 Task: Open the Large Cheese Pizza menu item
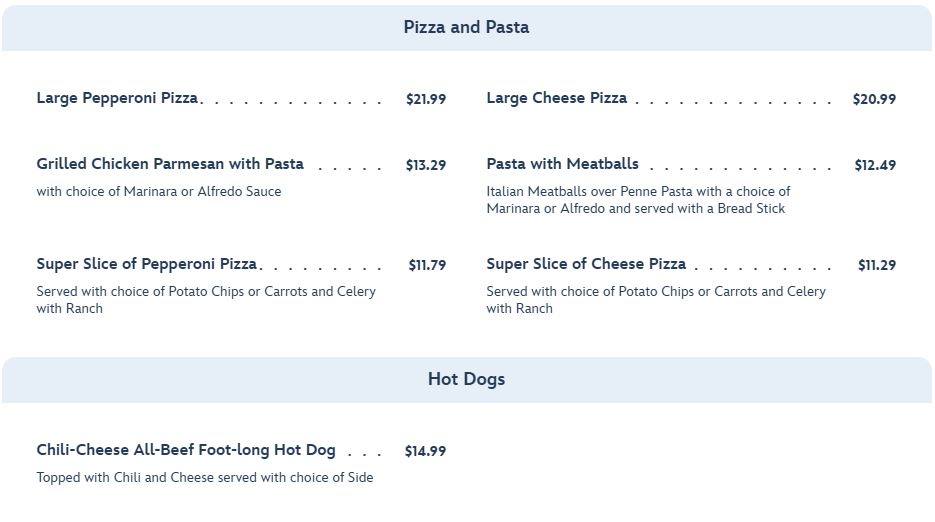(556, 98)
